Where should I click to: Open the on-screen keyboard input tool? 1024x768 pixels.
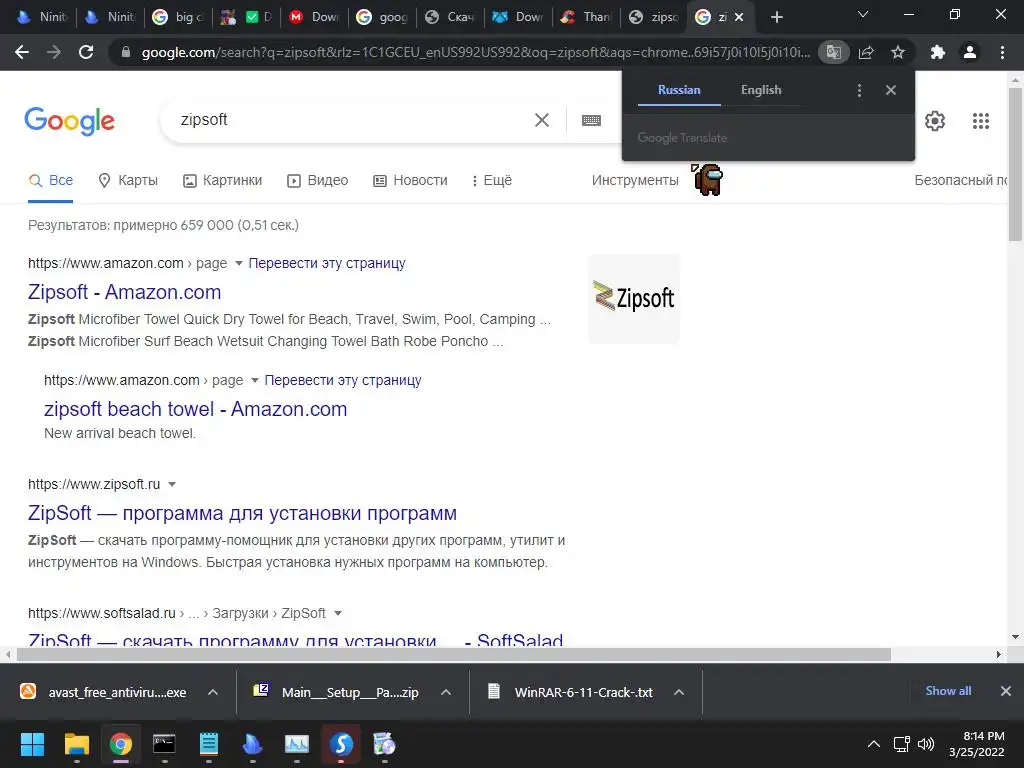click(x=591, y=120)
